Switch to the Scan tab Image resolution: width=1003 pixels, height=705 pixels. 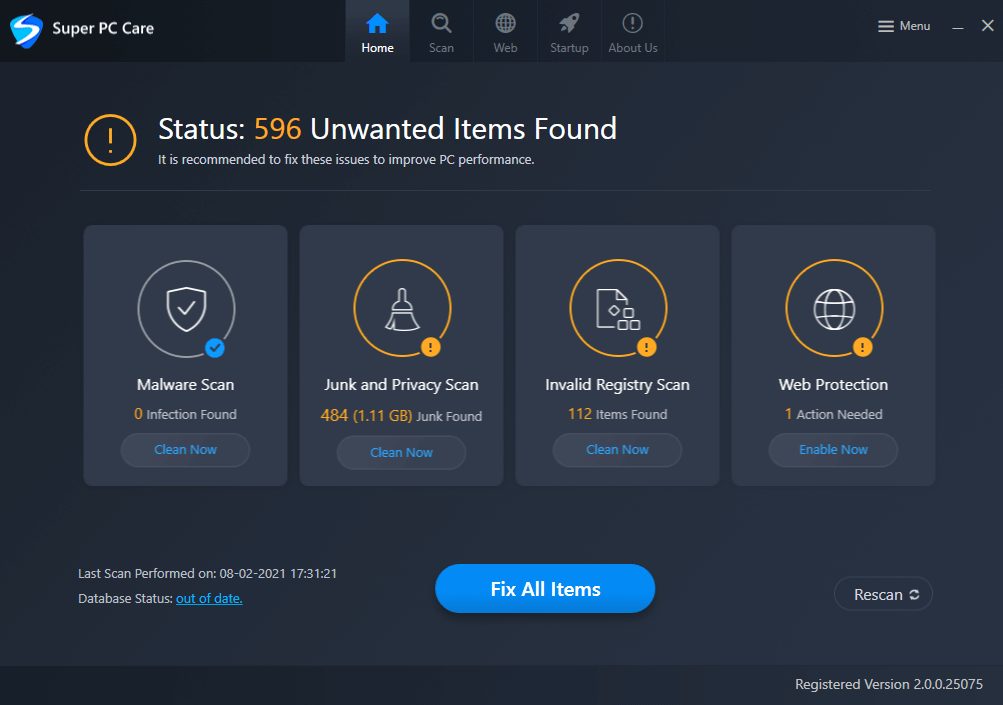(x=441, y=31)
